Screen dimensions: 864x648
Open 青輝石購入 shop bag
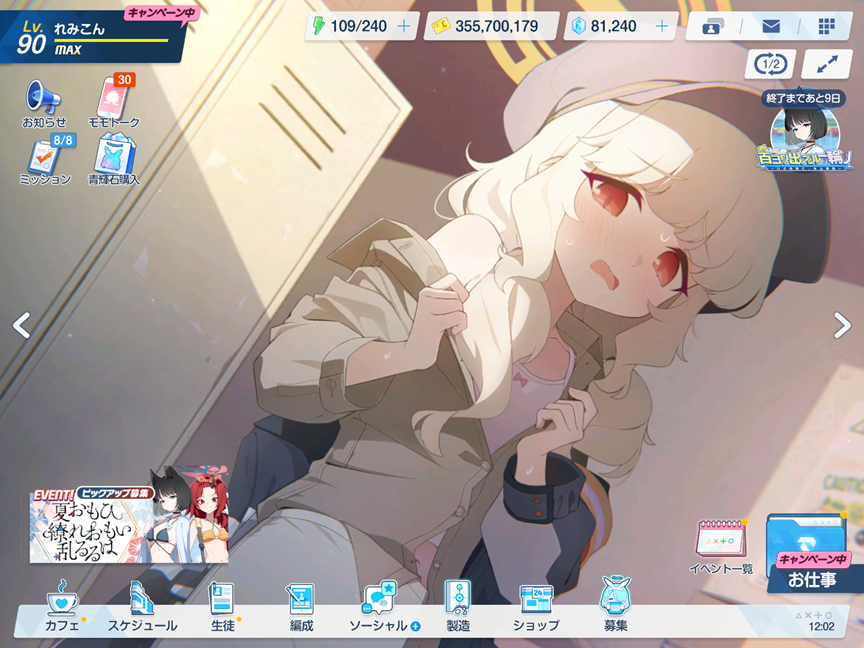pos(114,160)
